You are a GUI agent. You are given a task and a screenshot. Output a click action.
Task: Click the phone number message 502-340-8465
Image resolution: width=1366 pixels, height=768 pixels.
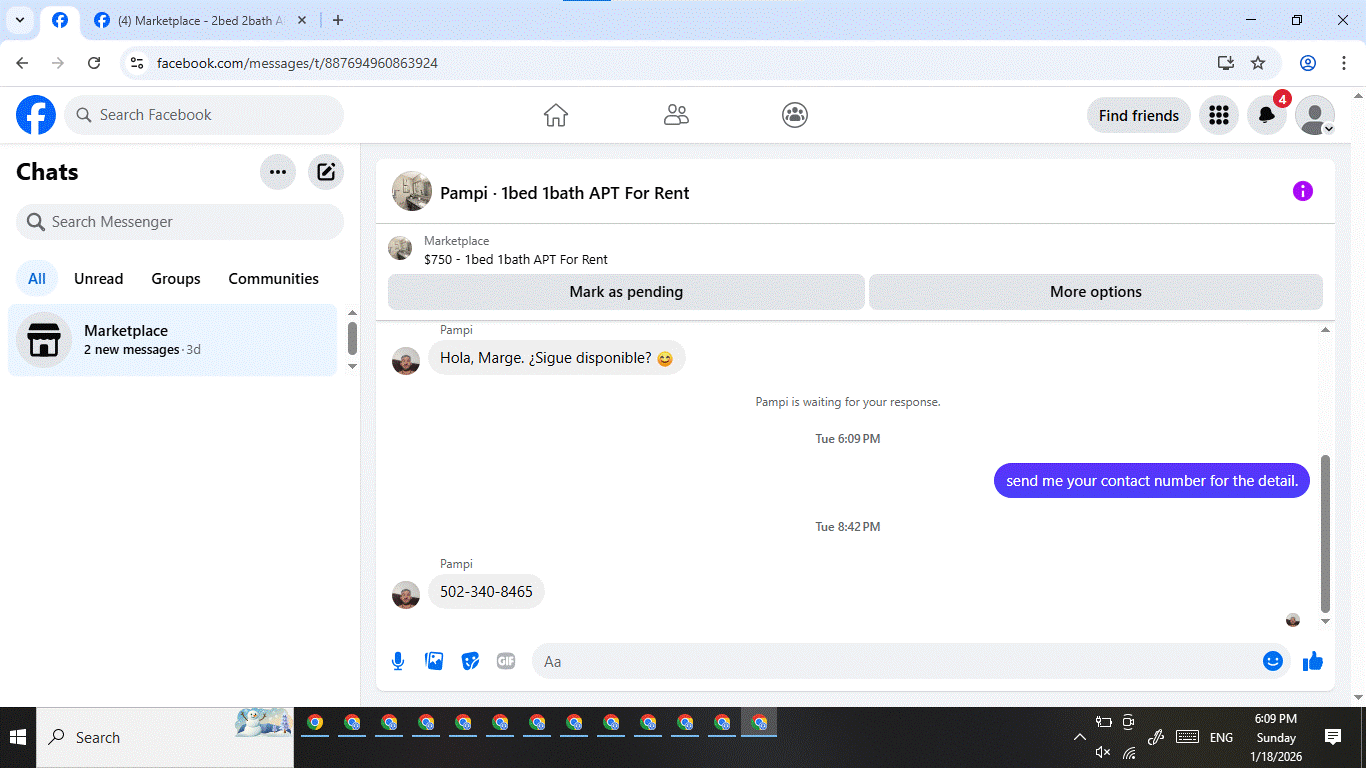[486, 592]
